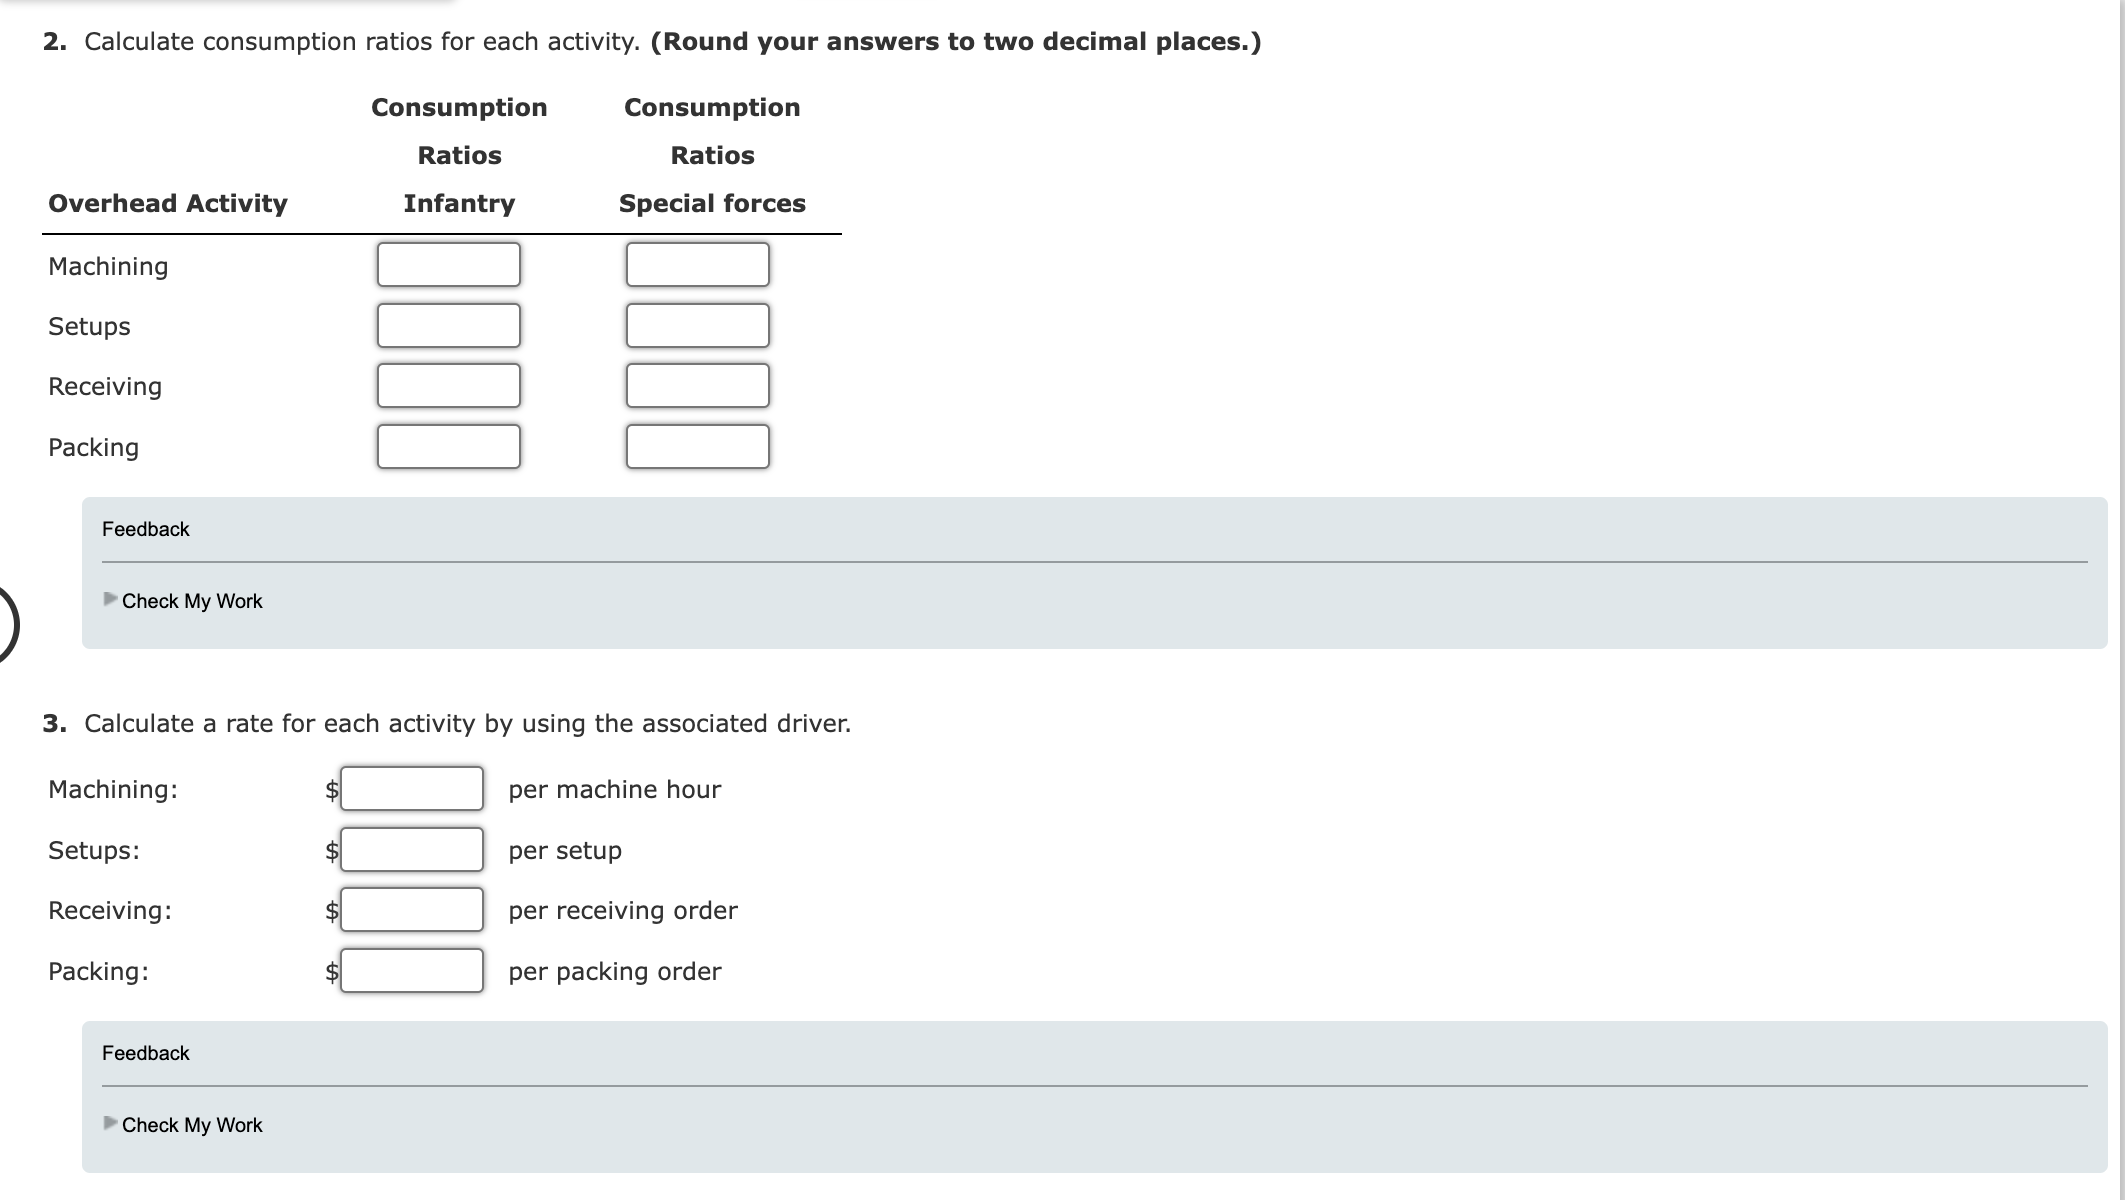Select the Packing Infantry ratio input
The width and height of the screenshot is (2125, 1200).
(448, 445)
